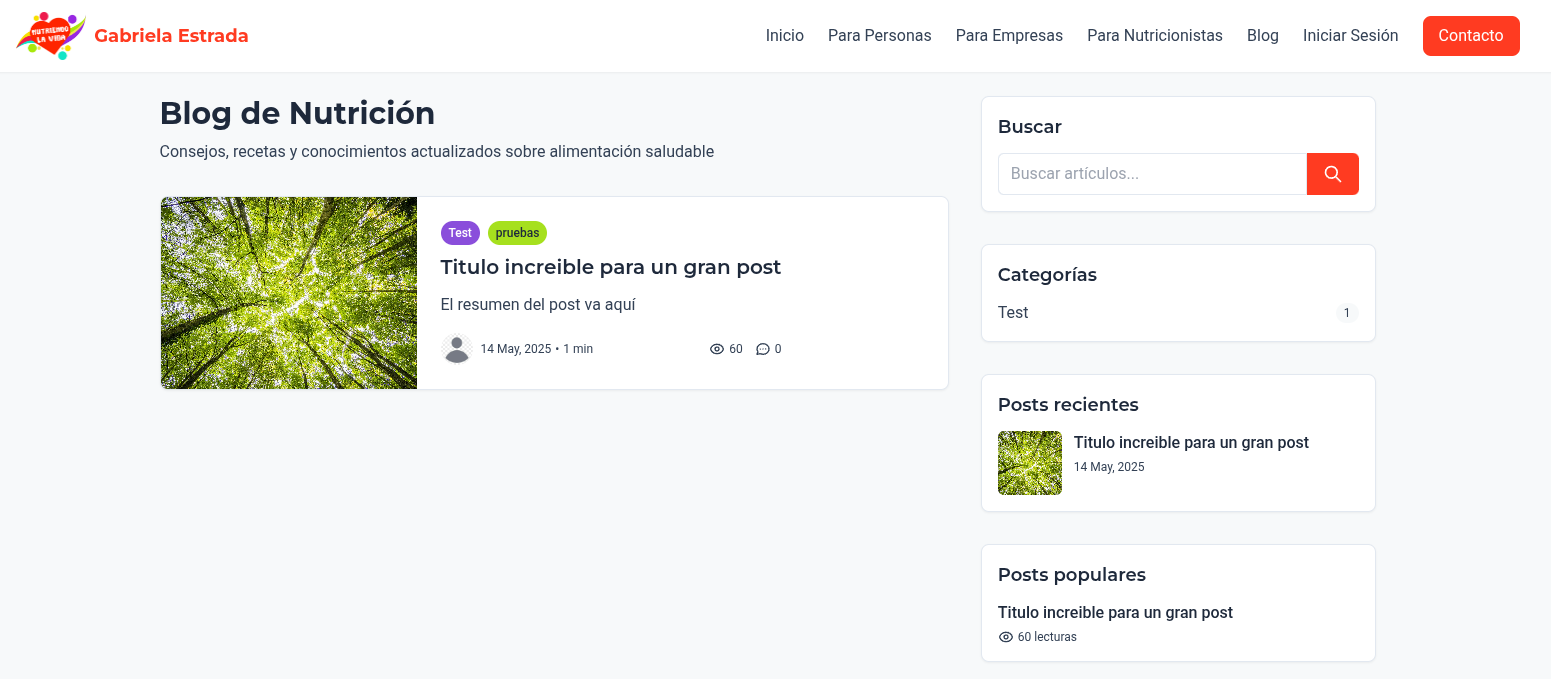Image resolution: width=1551 pixels, height=679 pixels.
Task: Focus the Buscar artículos search field
Action: pyautogui.click(x=1152, y=174)
